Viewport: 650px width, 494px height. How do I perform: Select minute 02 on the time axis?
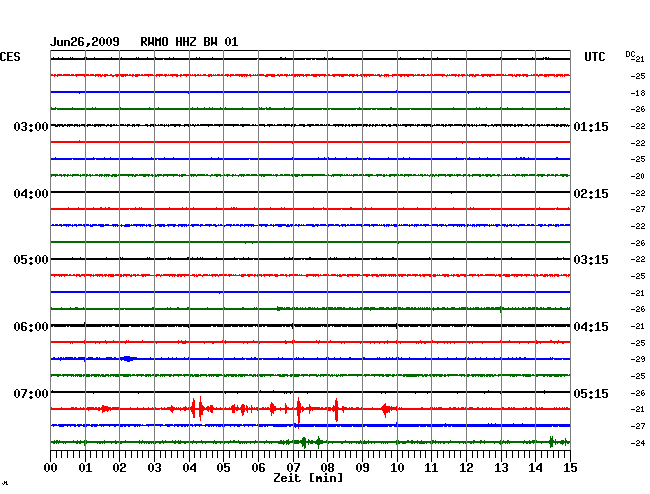[119, 467]
